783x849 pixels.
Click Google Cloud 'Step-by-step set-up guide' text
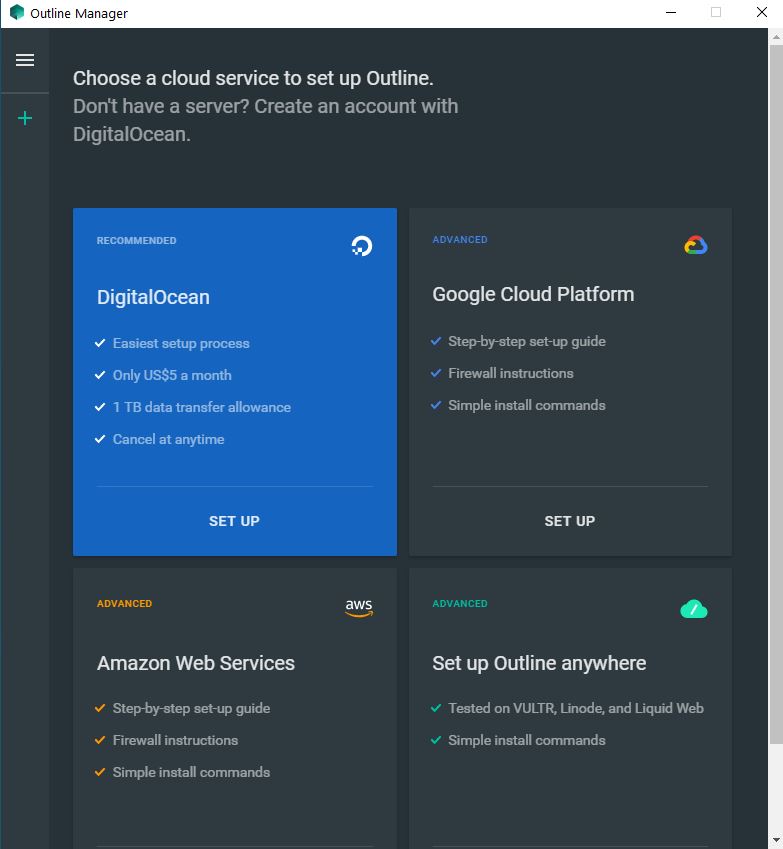527,342
